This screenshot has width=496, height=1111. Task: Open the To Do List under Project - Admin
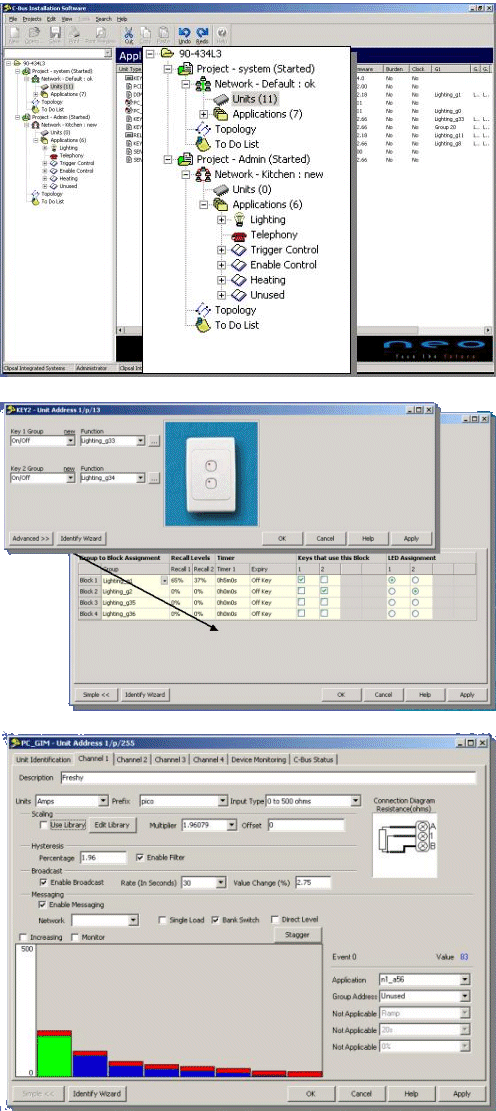coord(237,325)
